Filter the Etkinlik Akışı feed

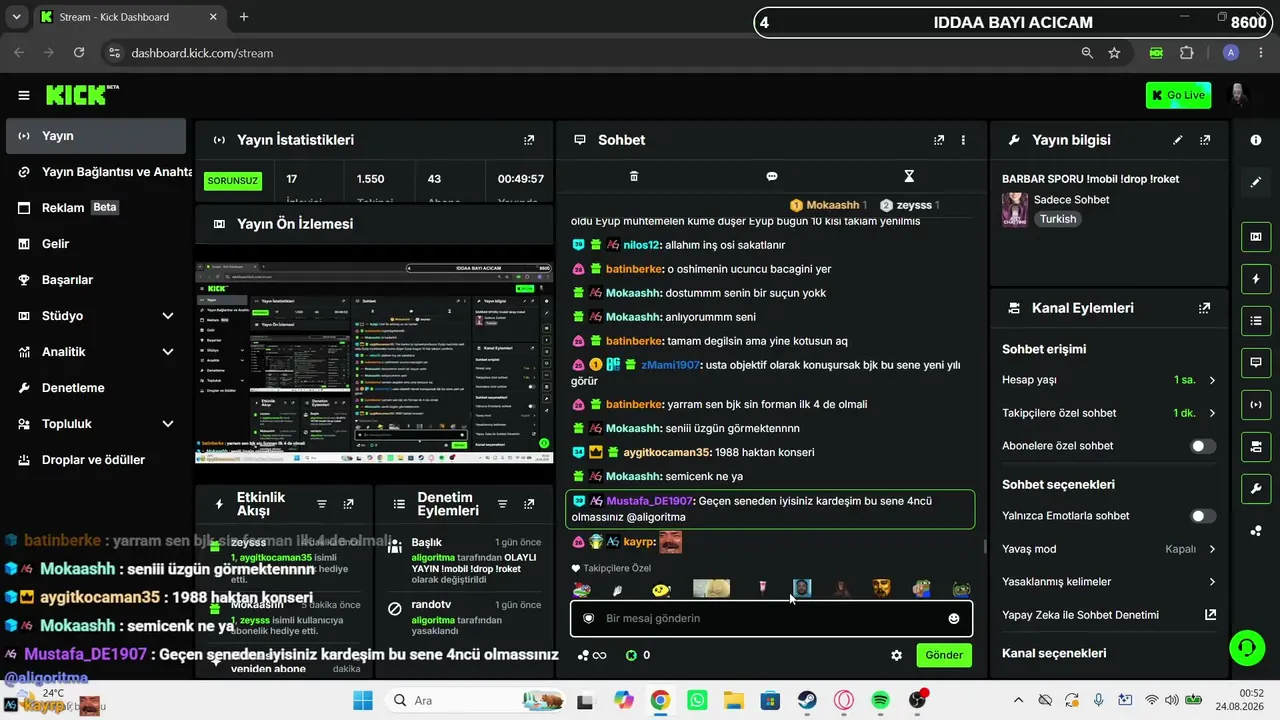[322, 504]
